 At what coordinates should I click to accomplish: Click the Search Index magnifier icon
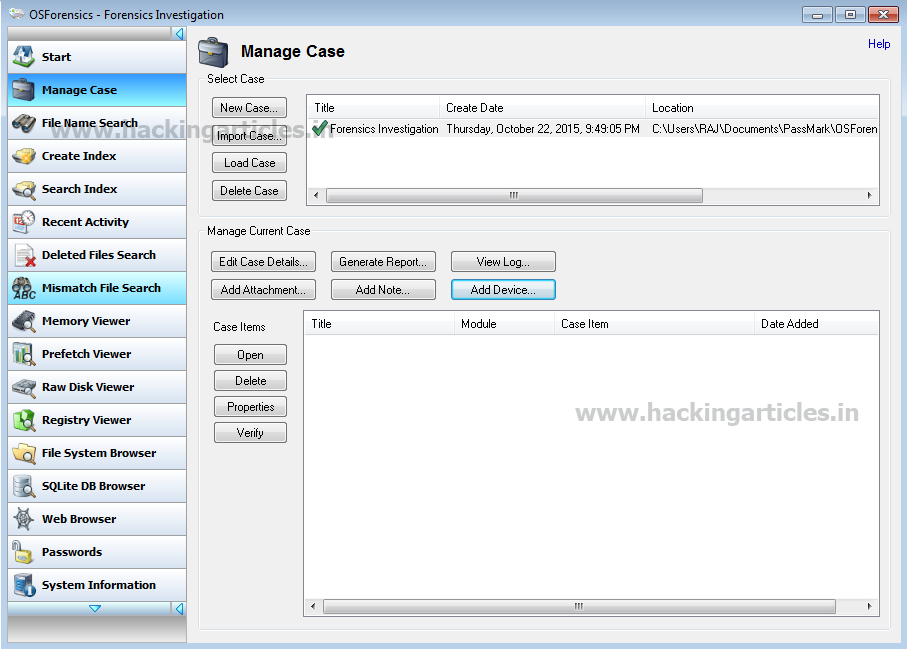(x=24, y=189)
